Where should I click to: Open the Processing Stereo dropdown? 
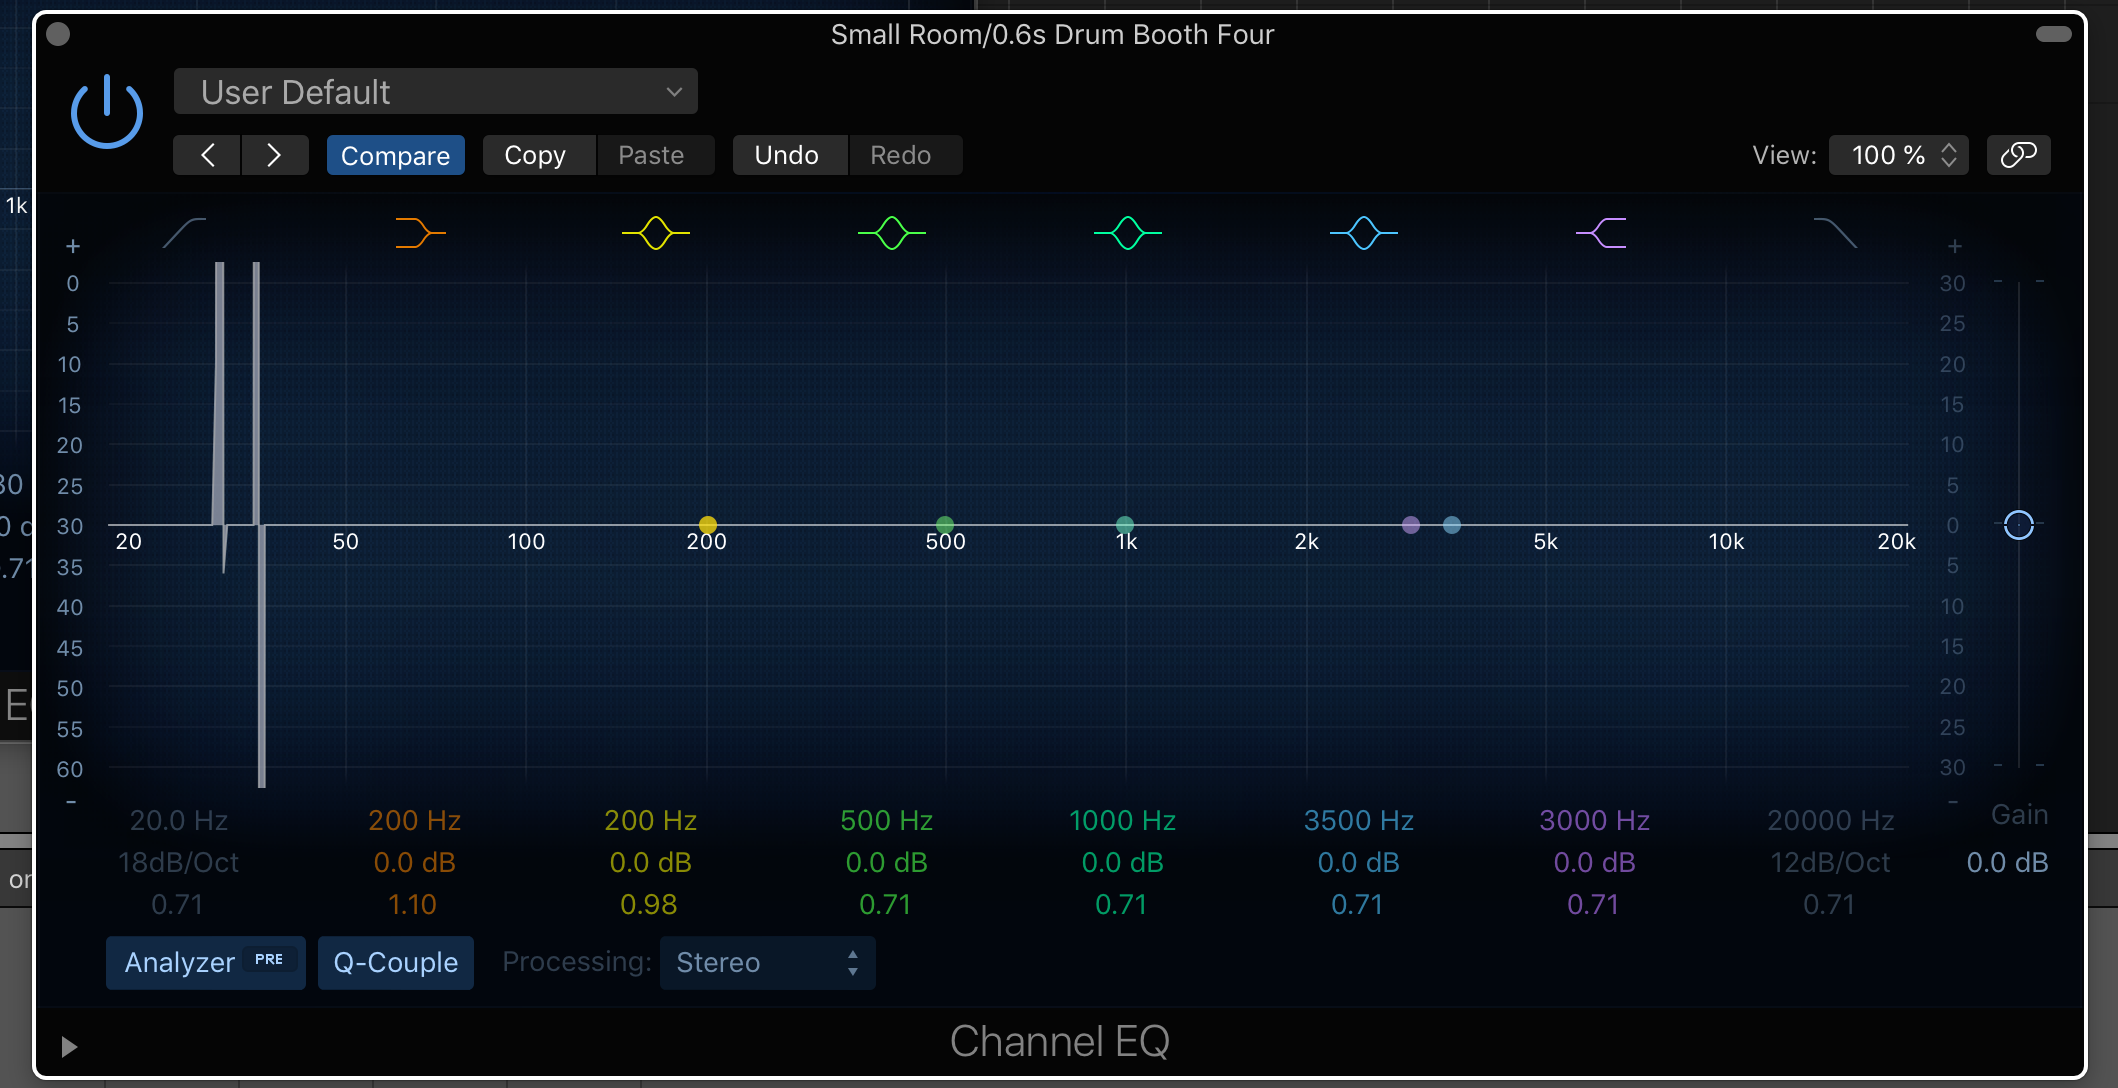coord(767,962)
